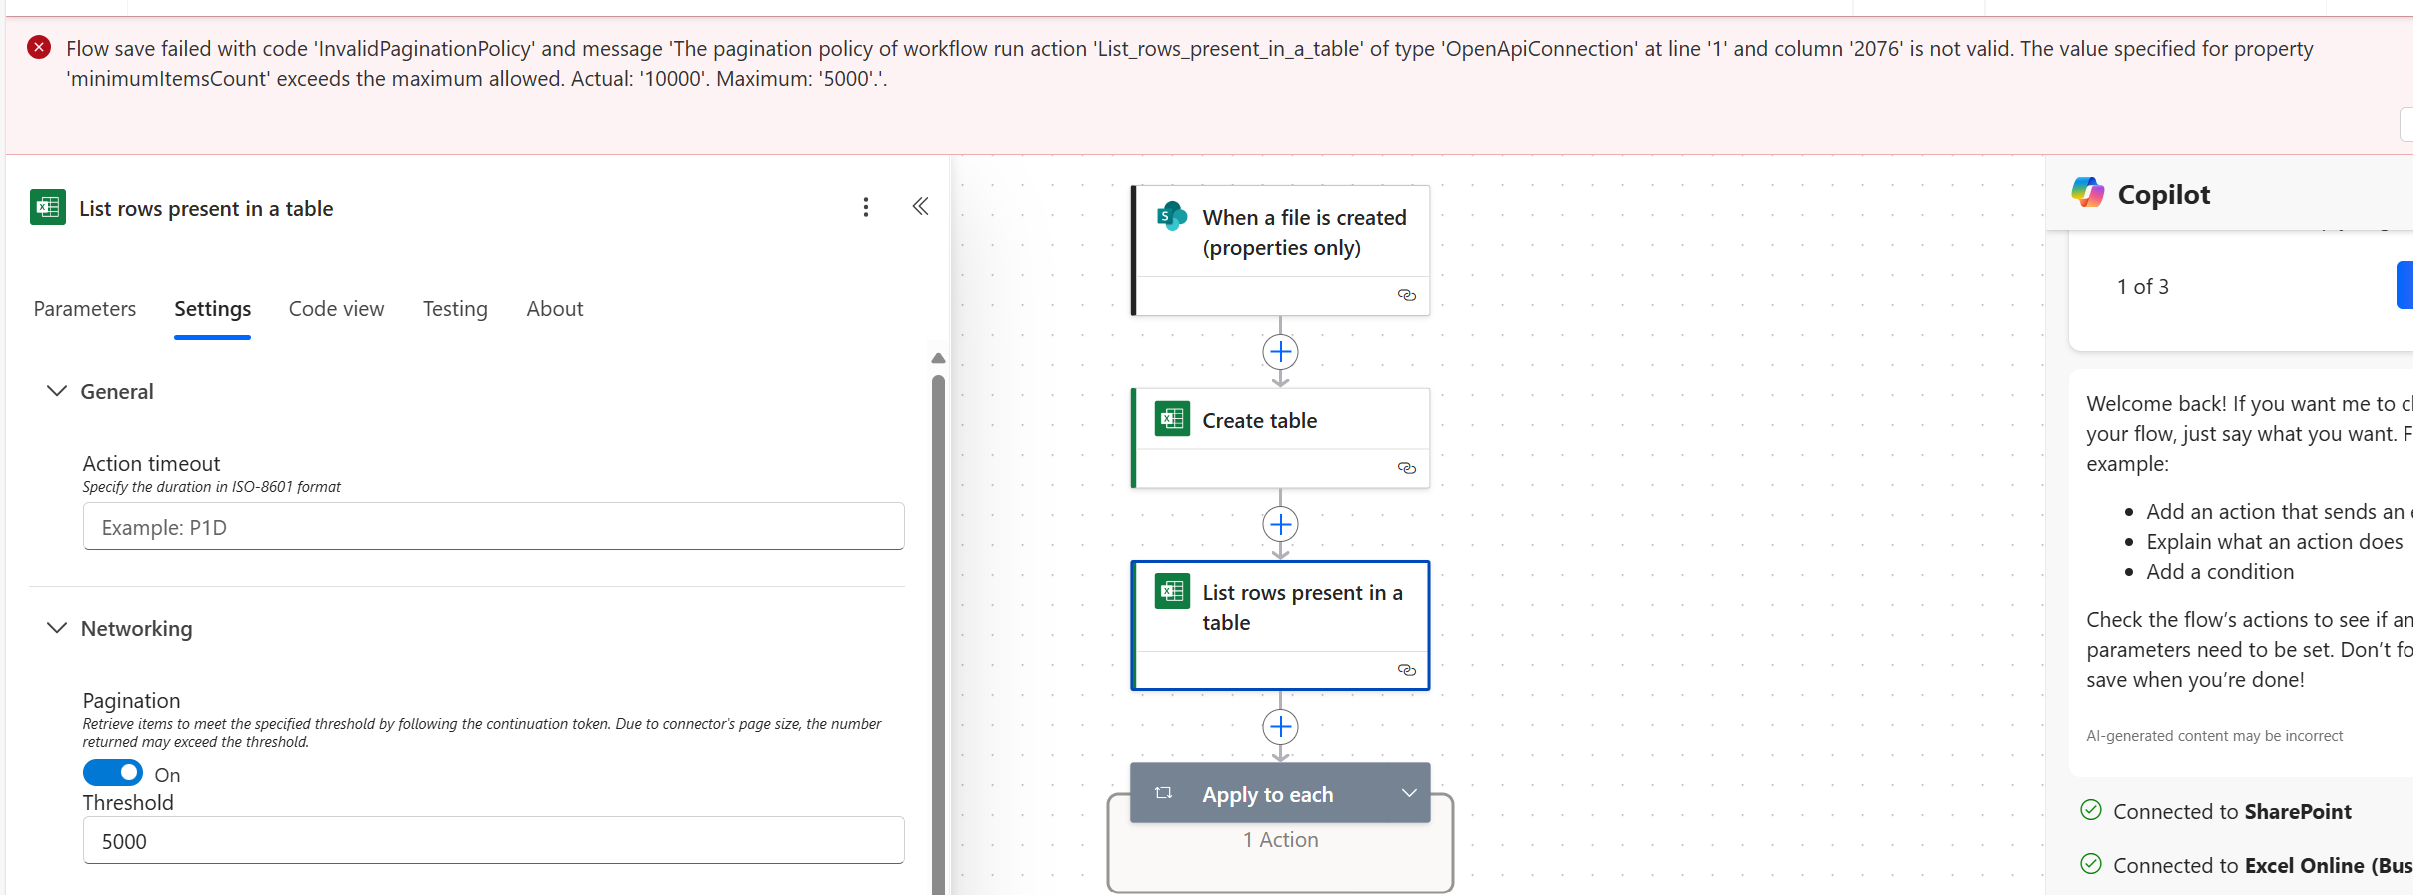Click connection link icon on List rows card
Image resolution: width=2413 pixels, height=895 pixels.
tap(1407, 670)
